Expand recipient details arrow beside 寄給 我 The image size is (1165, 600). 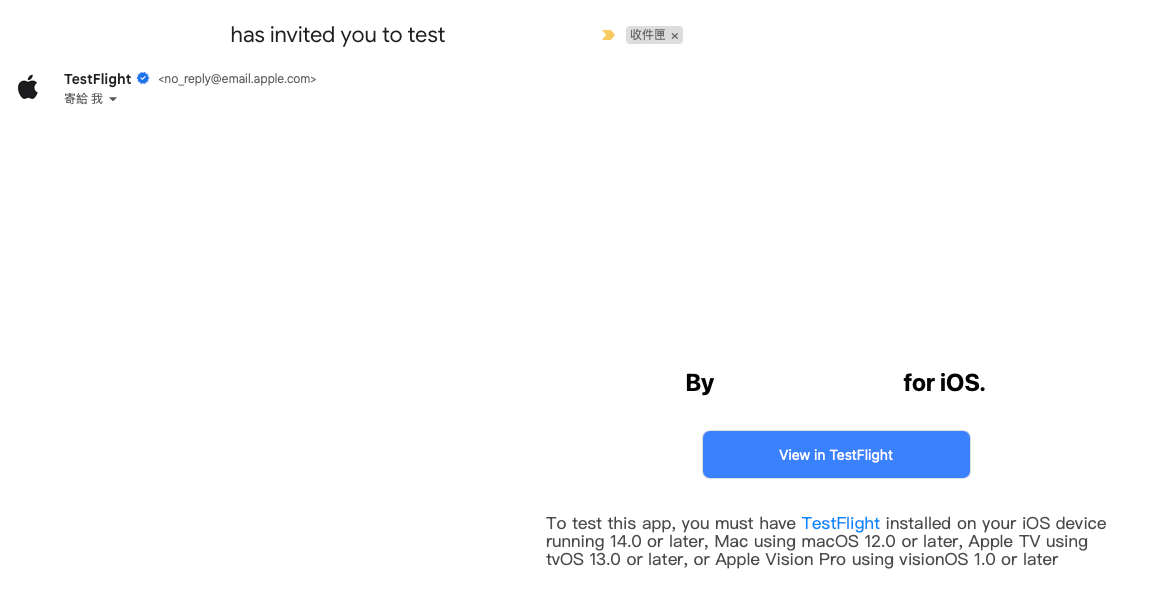point(113,100)
